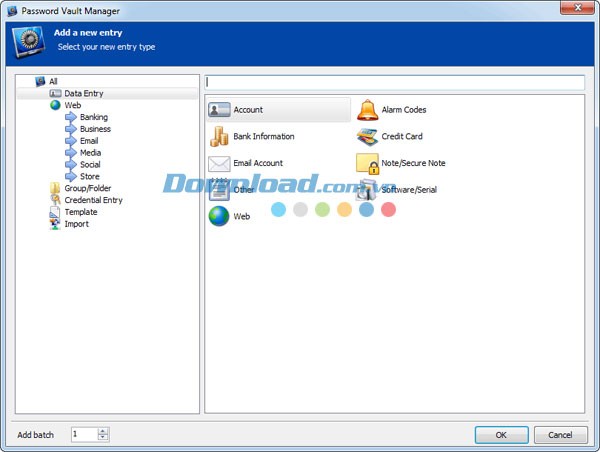600x452 pixels.
Task: Click the Import icon in tree
Action: tap(55, 224)
